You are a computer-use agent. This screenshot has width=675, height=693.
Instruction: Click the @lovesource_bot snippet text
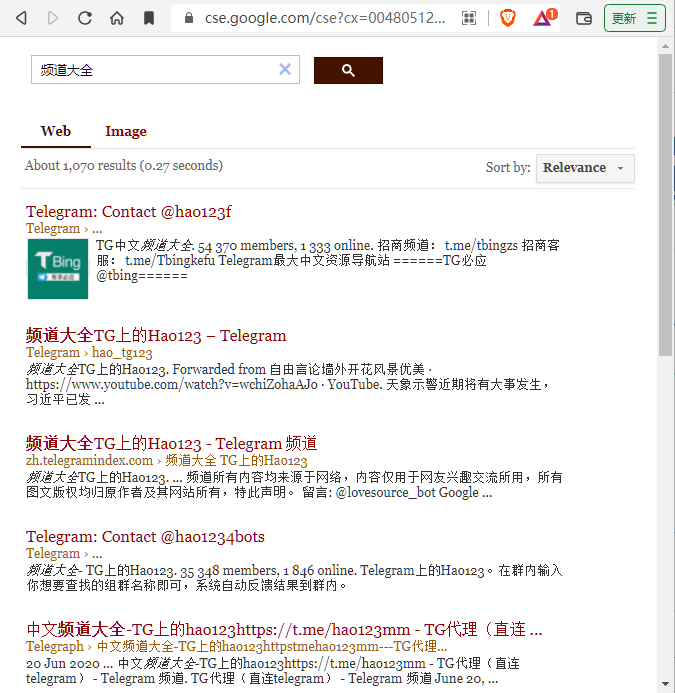(x=385, y=492)
